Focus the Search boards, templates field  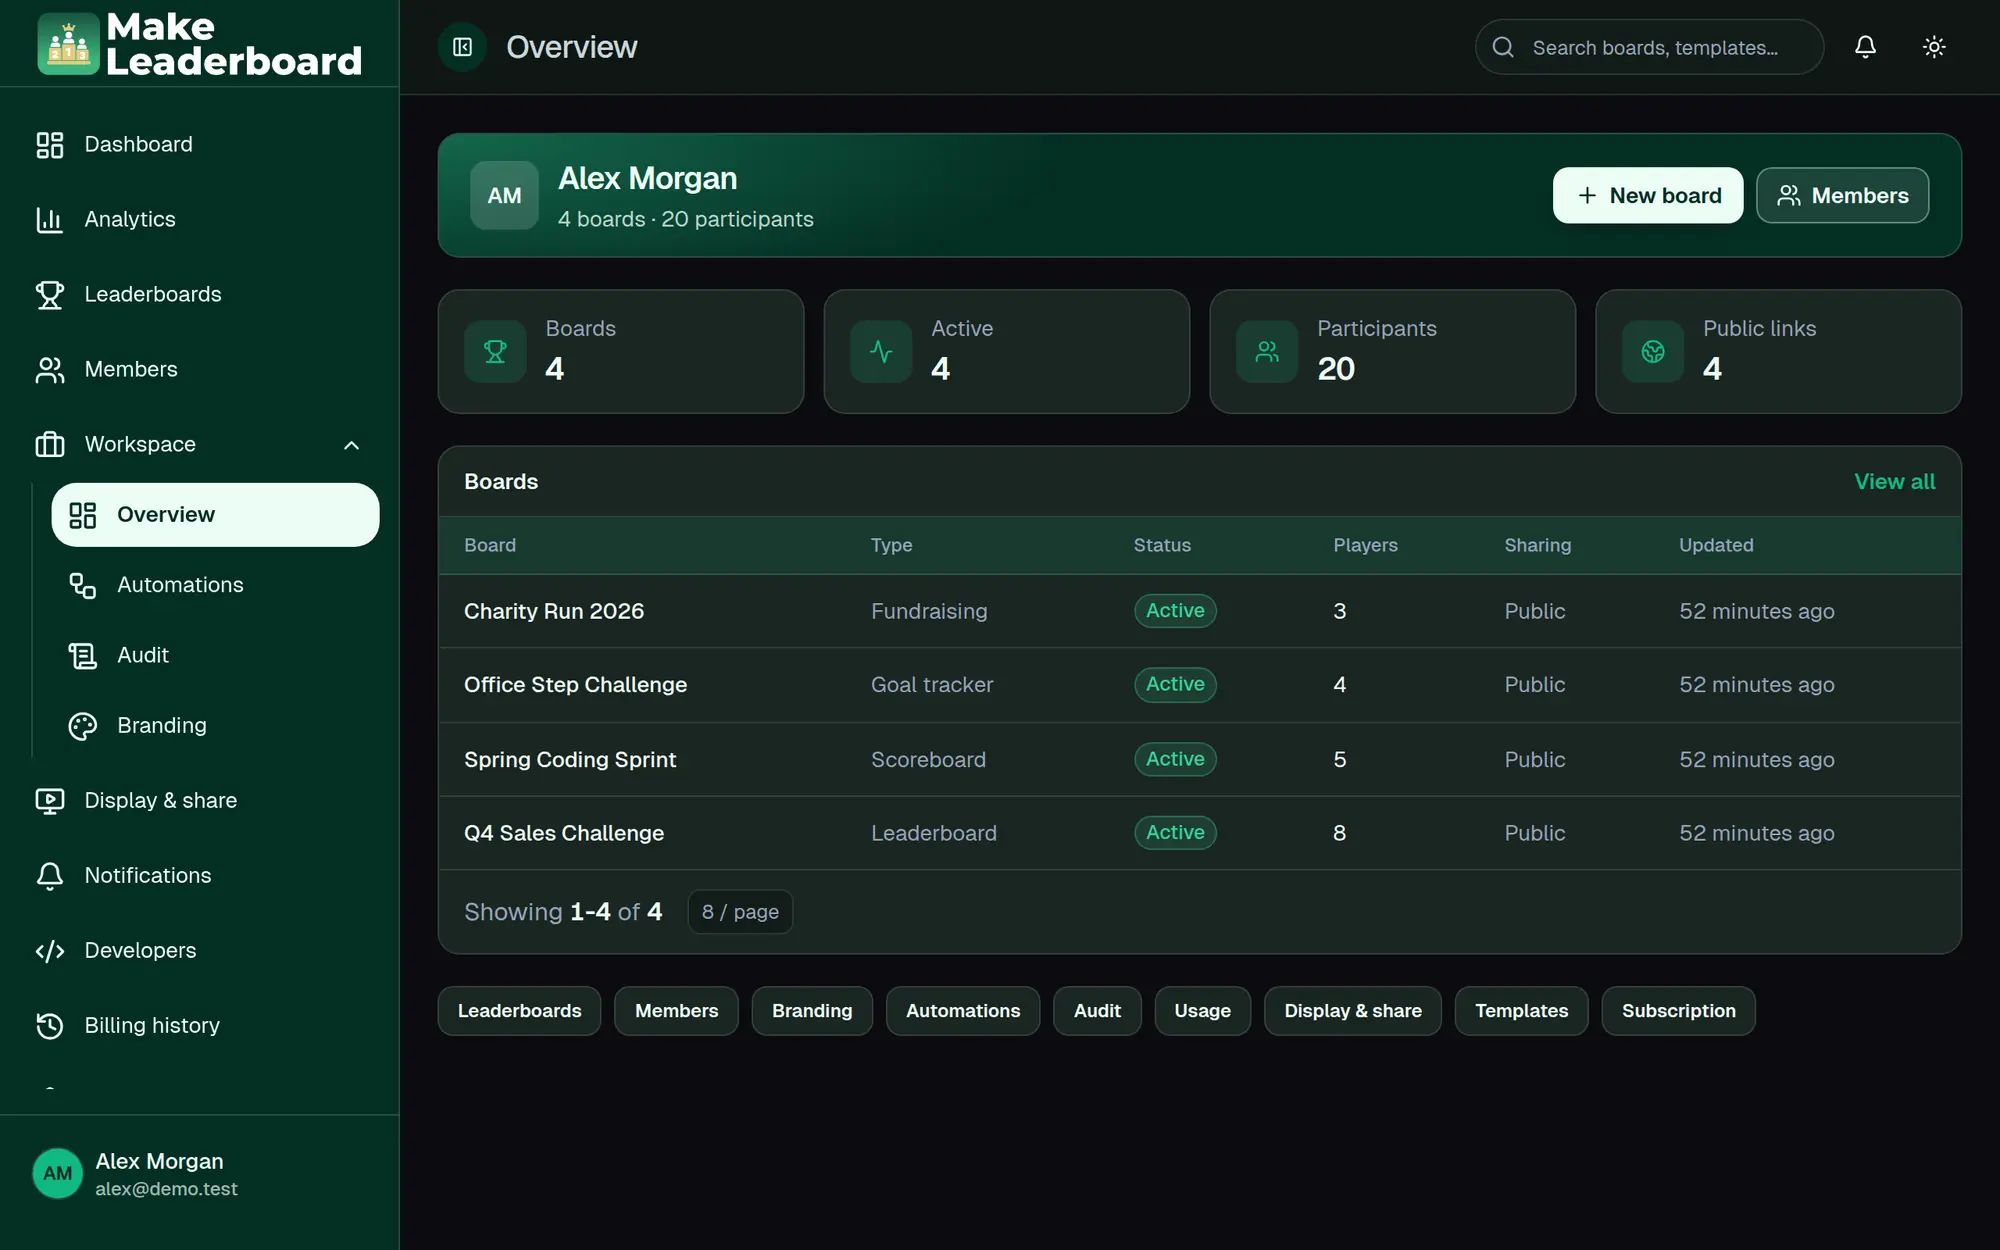coord(1649,47)
